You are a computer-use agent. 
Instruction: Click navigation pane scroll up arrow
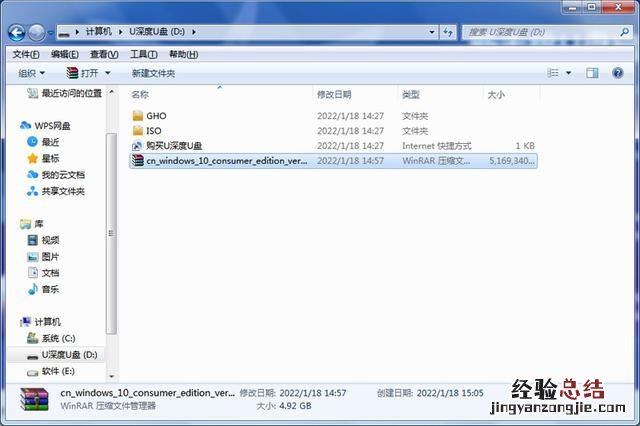[112, 92]
